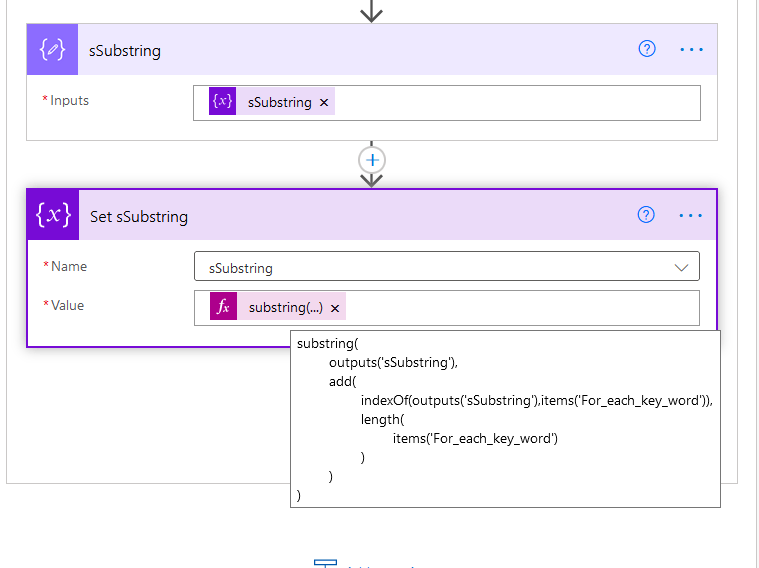The image size is (759, 568).
Task: Click the fx expression icon in Value
Action: (x=224, y=308)
